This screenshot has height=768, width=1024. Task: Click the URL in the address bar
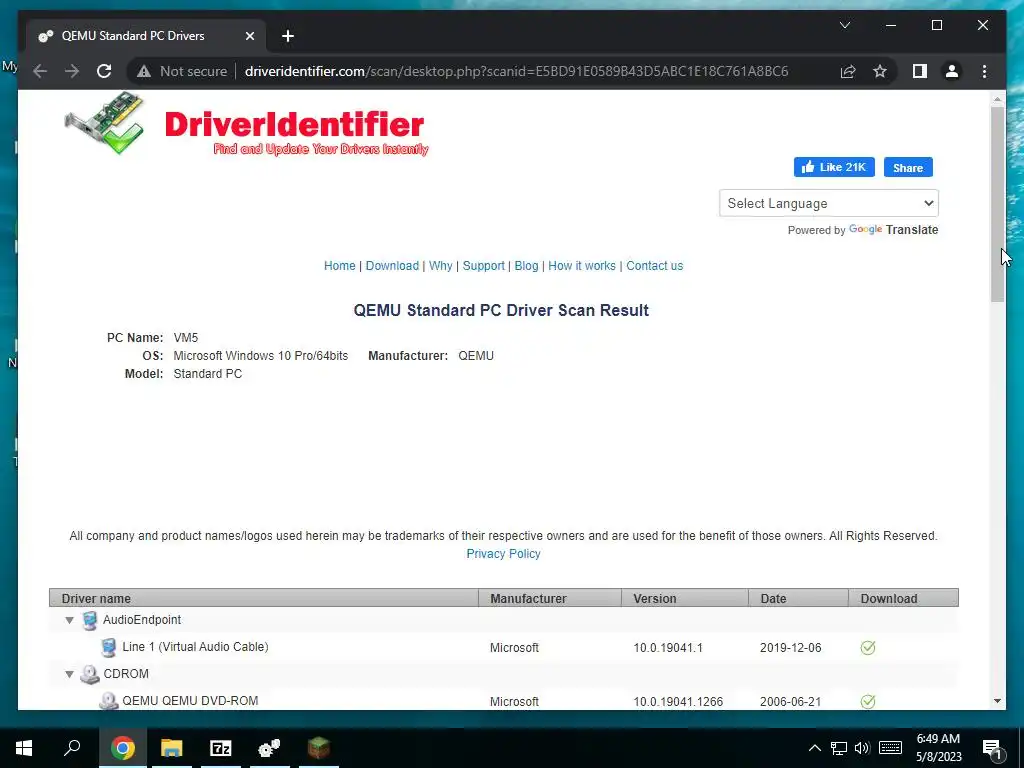pyautogui.click(x=517, y=71)
